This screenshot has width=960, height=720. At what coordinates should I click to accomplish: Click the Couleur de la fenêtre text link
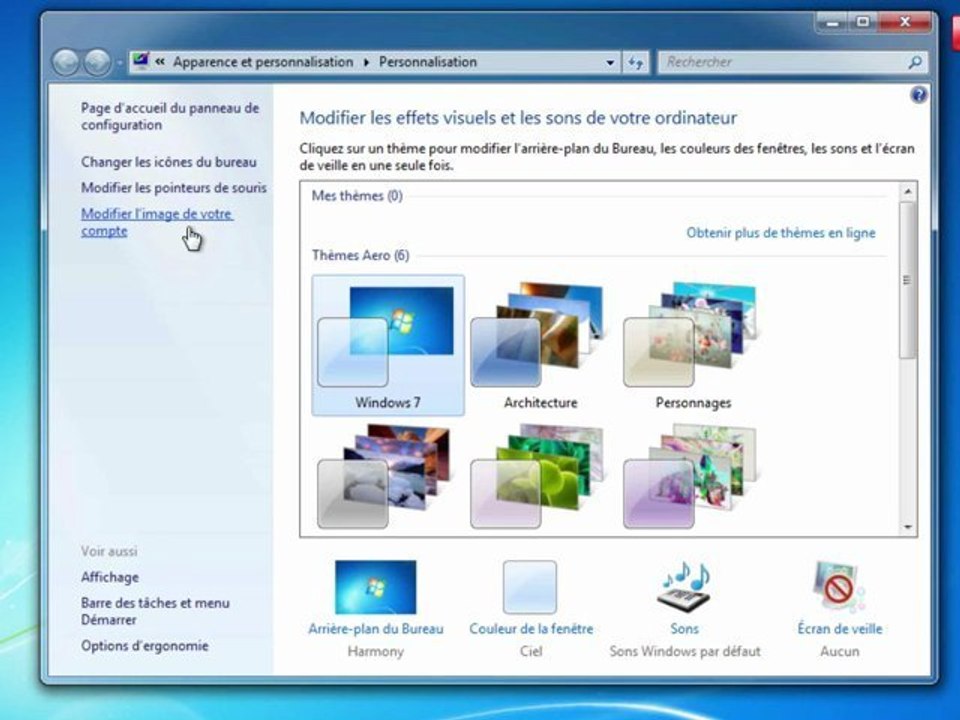point(531,629)
